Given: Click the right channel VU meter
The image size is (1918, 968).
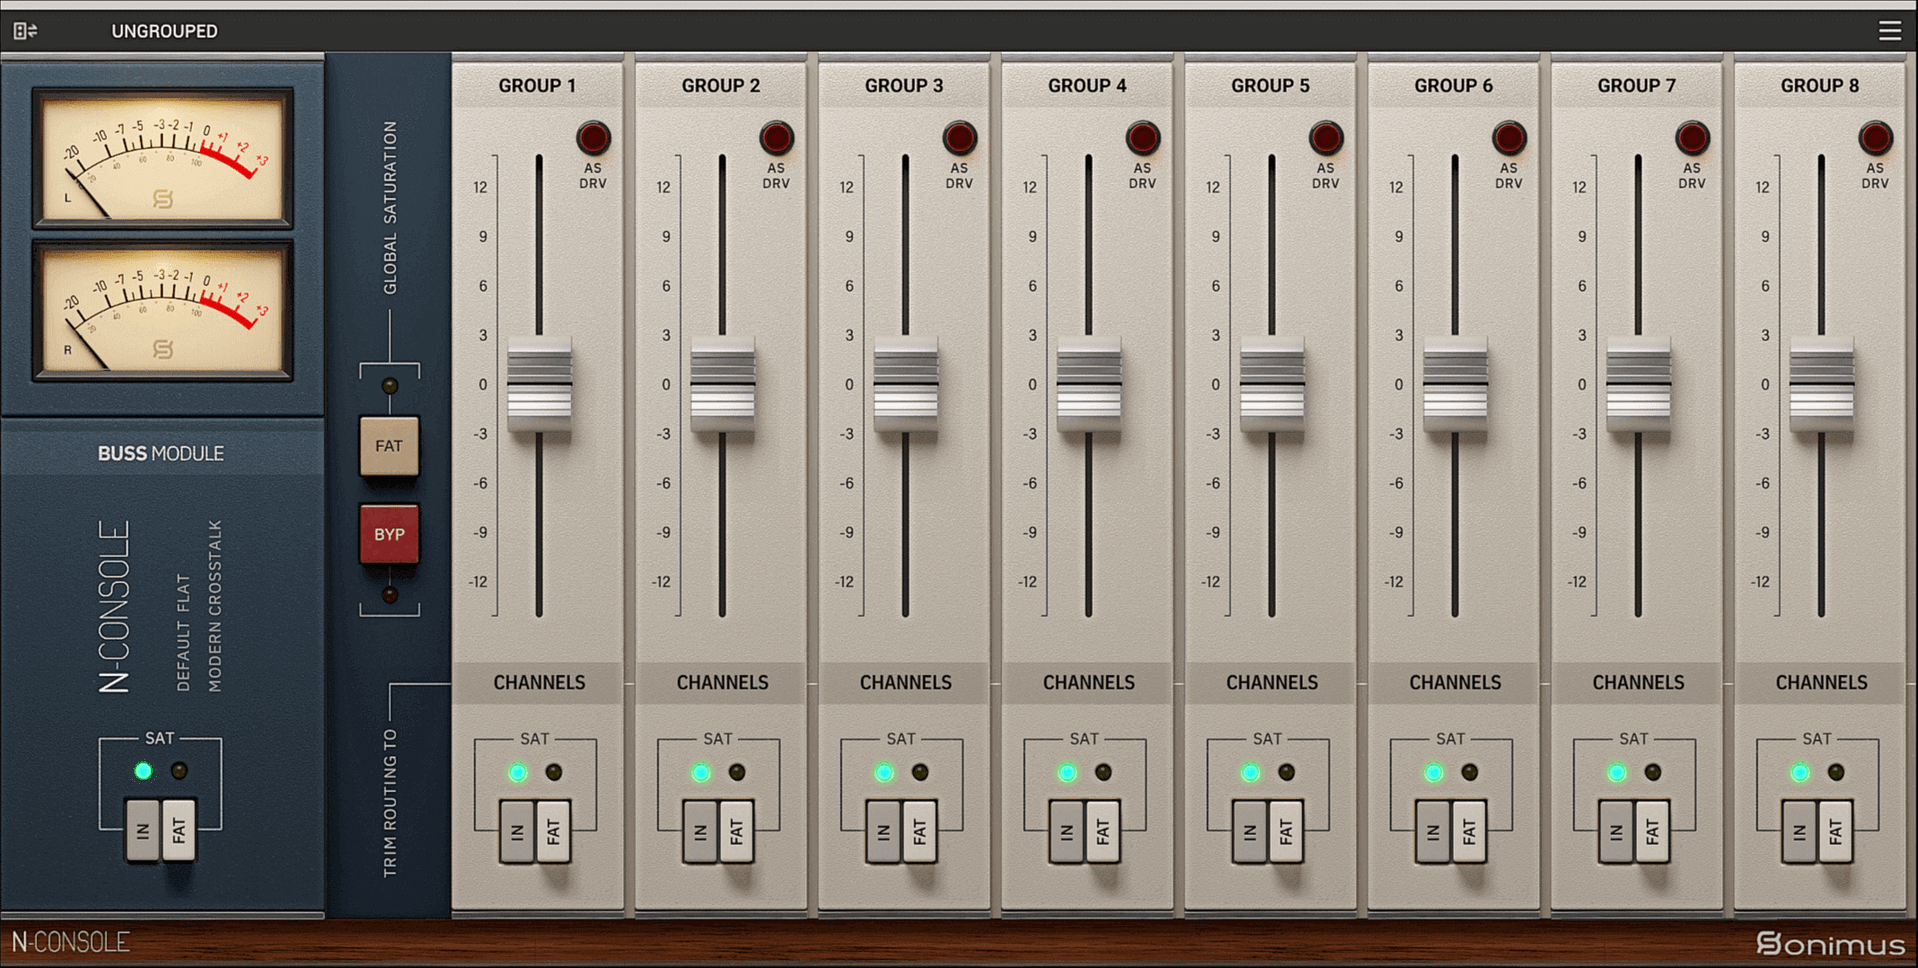Looking at the screenshot, I should (x=163, y=311).
